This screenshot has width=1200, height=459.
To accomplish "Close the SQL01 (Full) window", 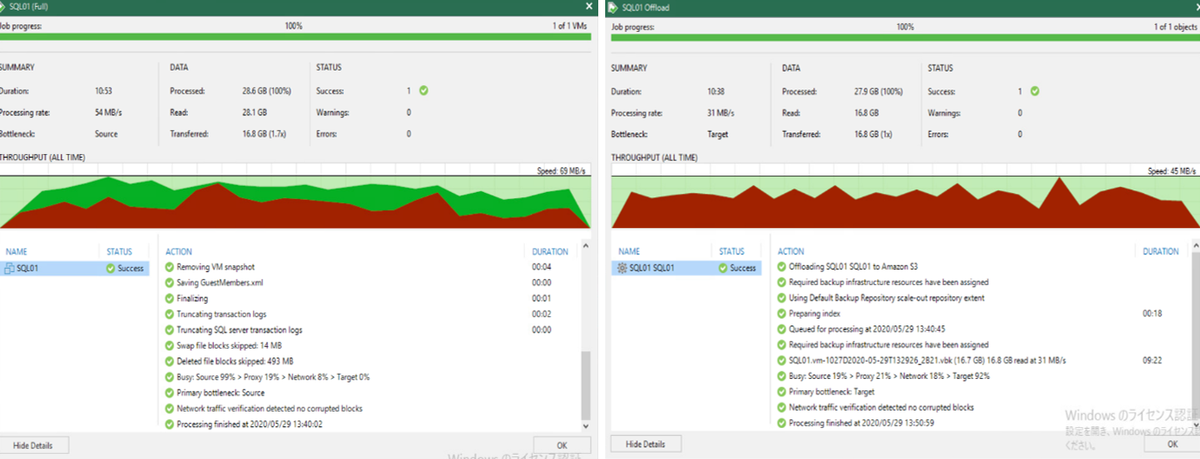I will [588, 7].
